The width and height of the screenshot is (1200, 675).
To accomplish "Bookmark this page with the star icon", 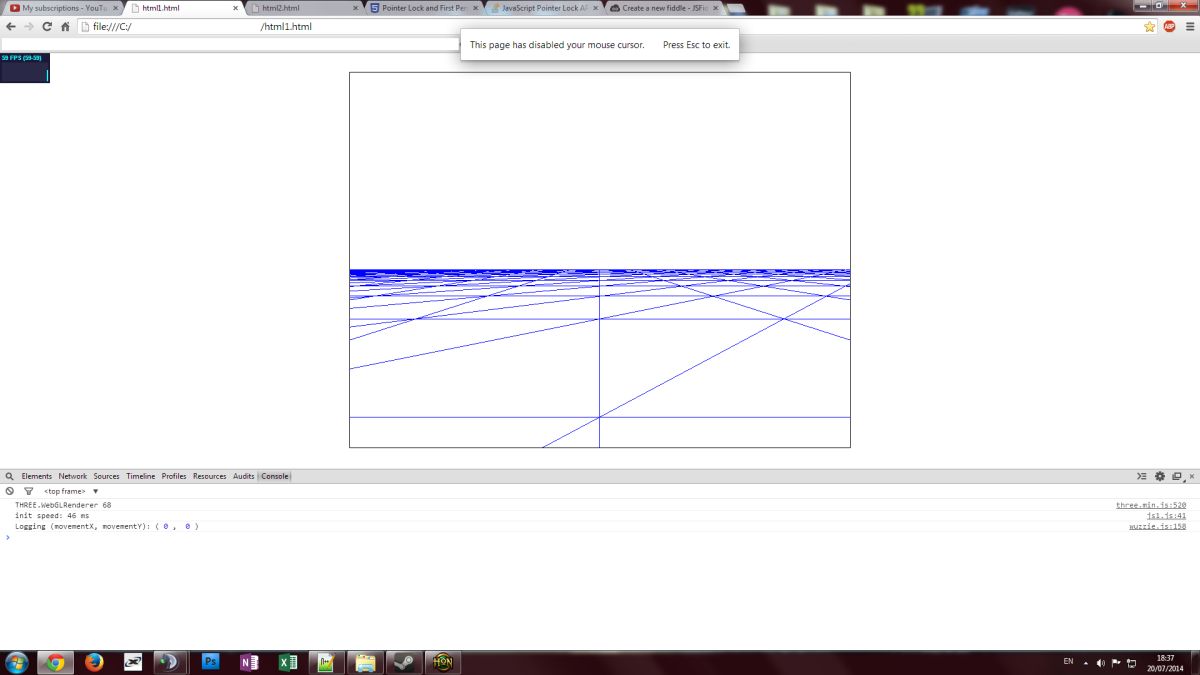I will pos(1150,26).
